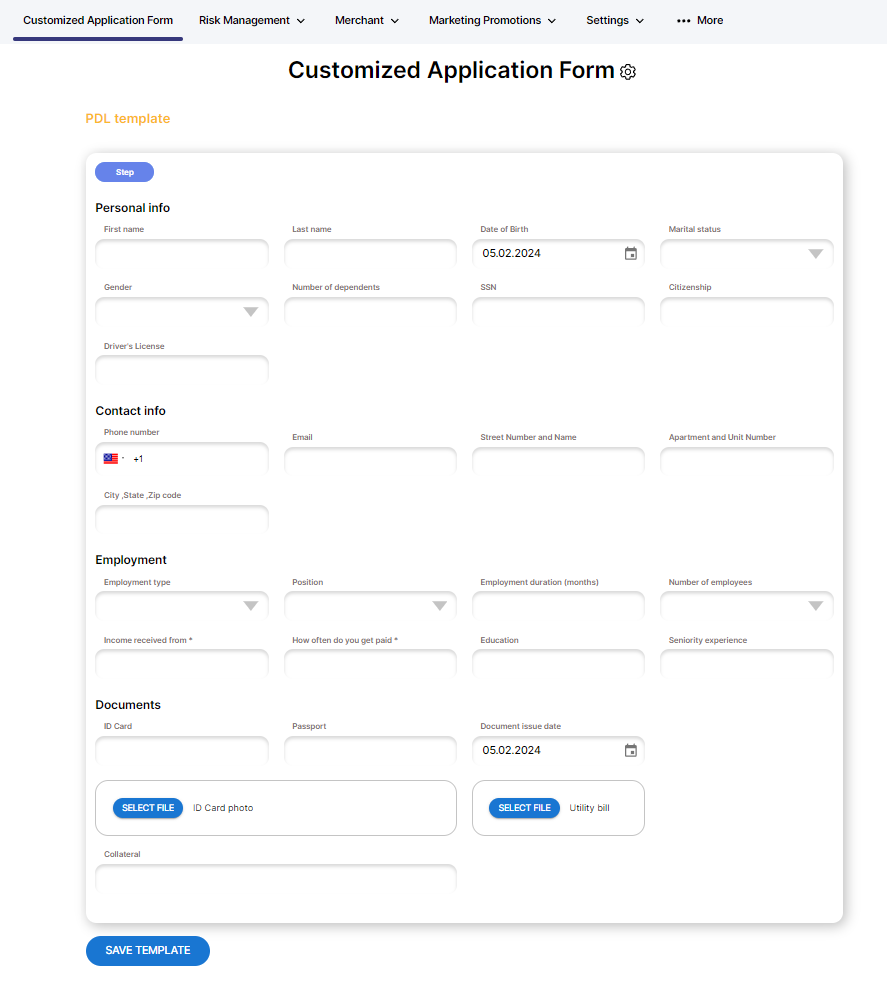The height and width of the screenshot is (990, 887).
Task: Expand the Number of employees dropdown
Action: 815,606
